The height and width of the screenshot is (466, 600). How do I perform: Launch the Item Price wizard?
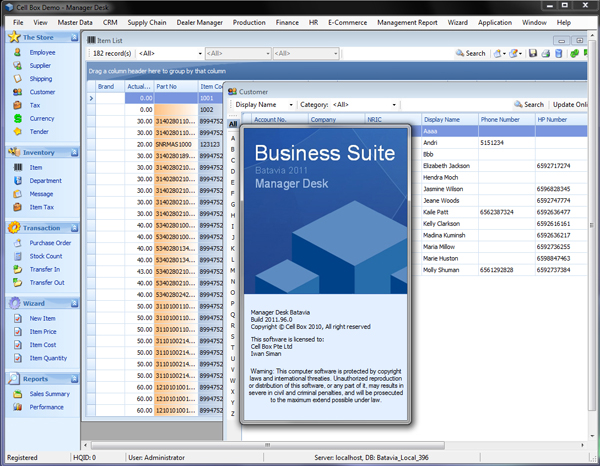coord(43,332)
